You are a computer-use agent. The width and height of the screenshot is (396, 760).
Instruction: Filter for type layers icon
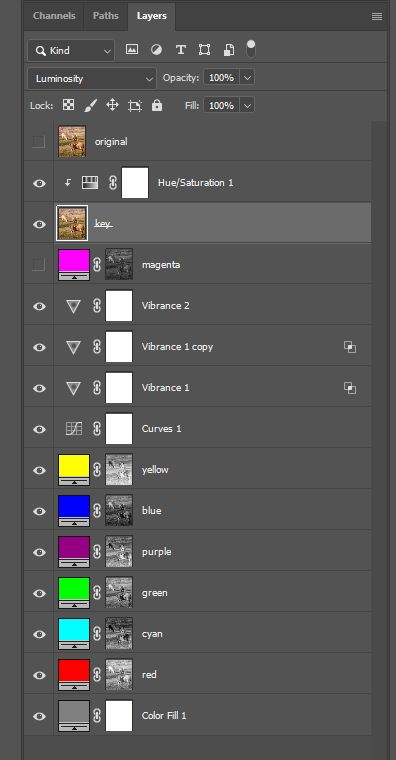click(181, 49)
